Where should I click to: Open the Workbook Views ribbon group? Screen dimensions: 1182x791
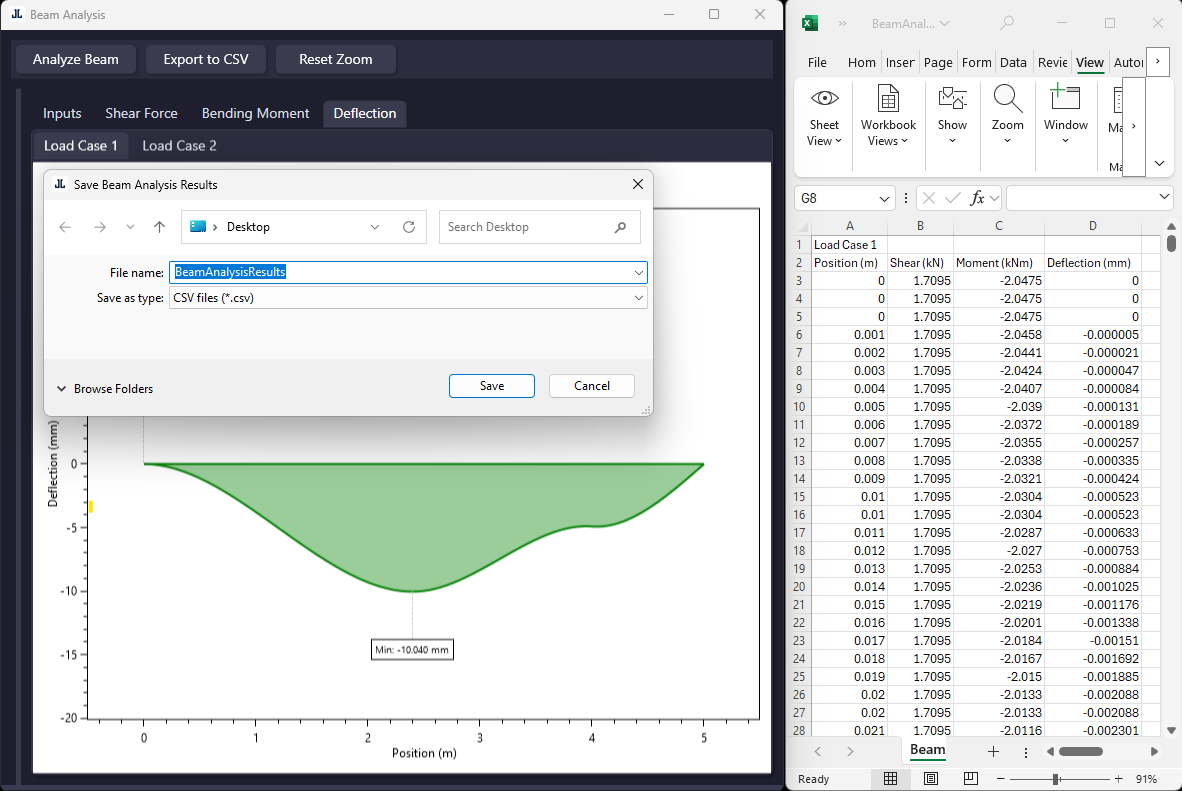point(888,115)
